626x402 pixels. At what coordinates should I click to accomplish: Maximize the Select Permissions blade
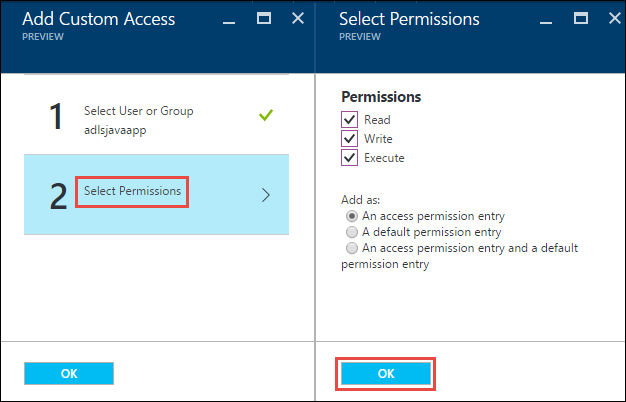pos(581,19)
